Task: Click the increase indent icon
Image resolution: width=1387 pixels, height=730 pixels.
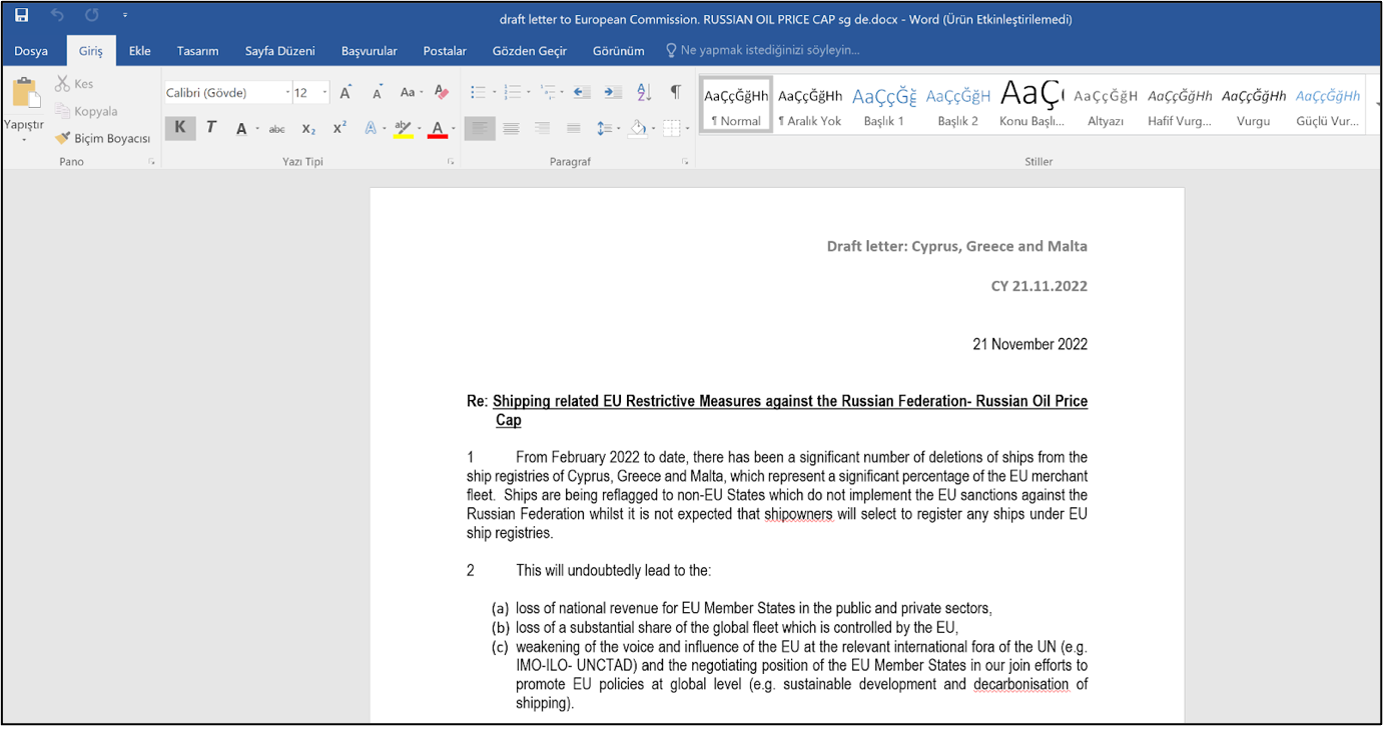Action: (614, 92)
